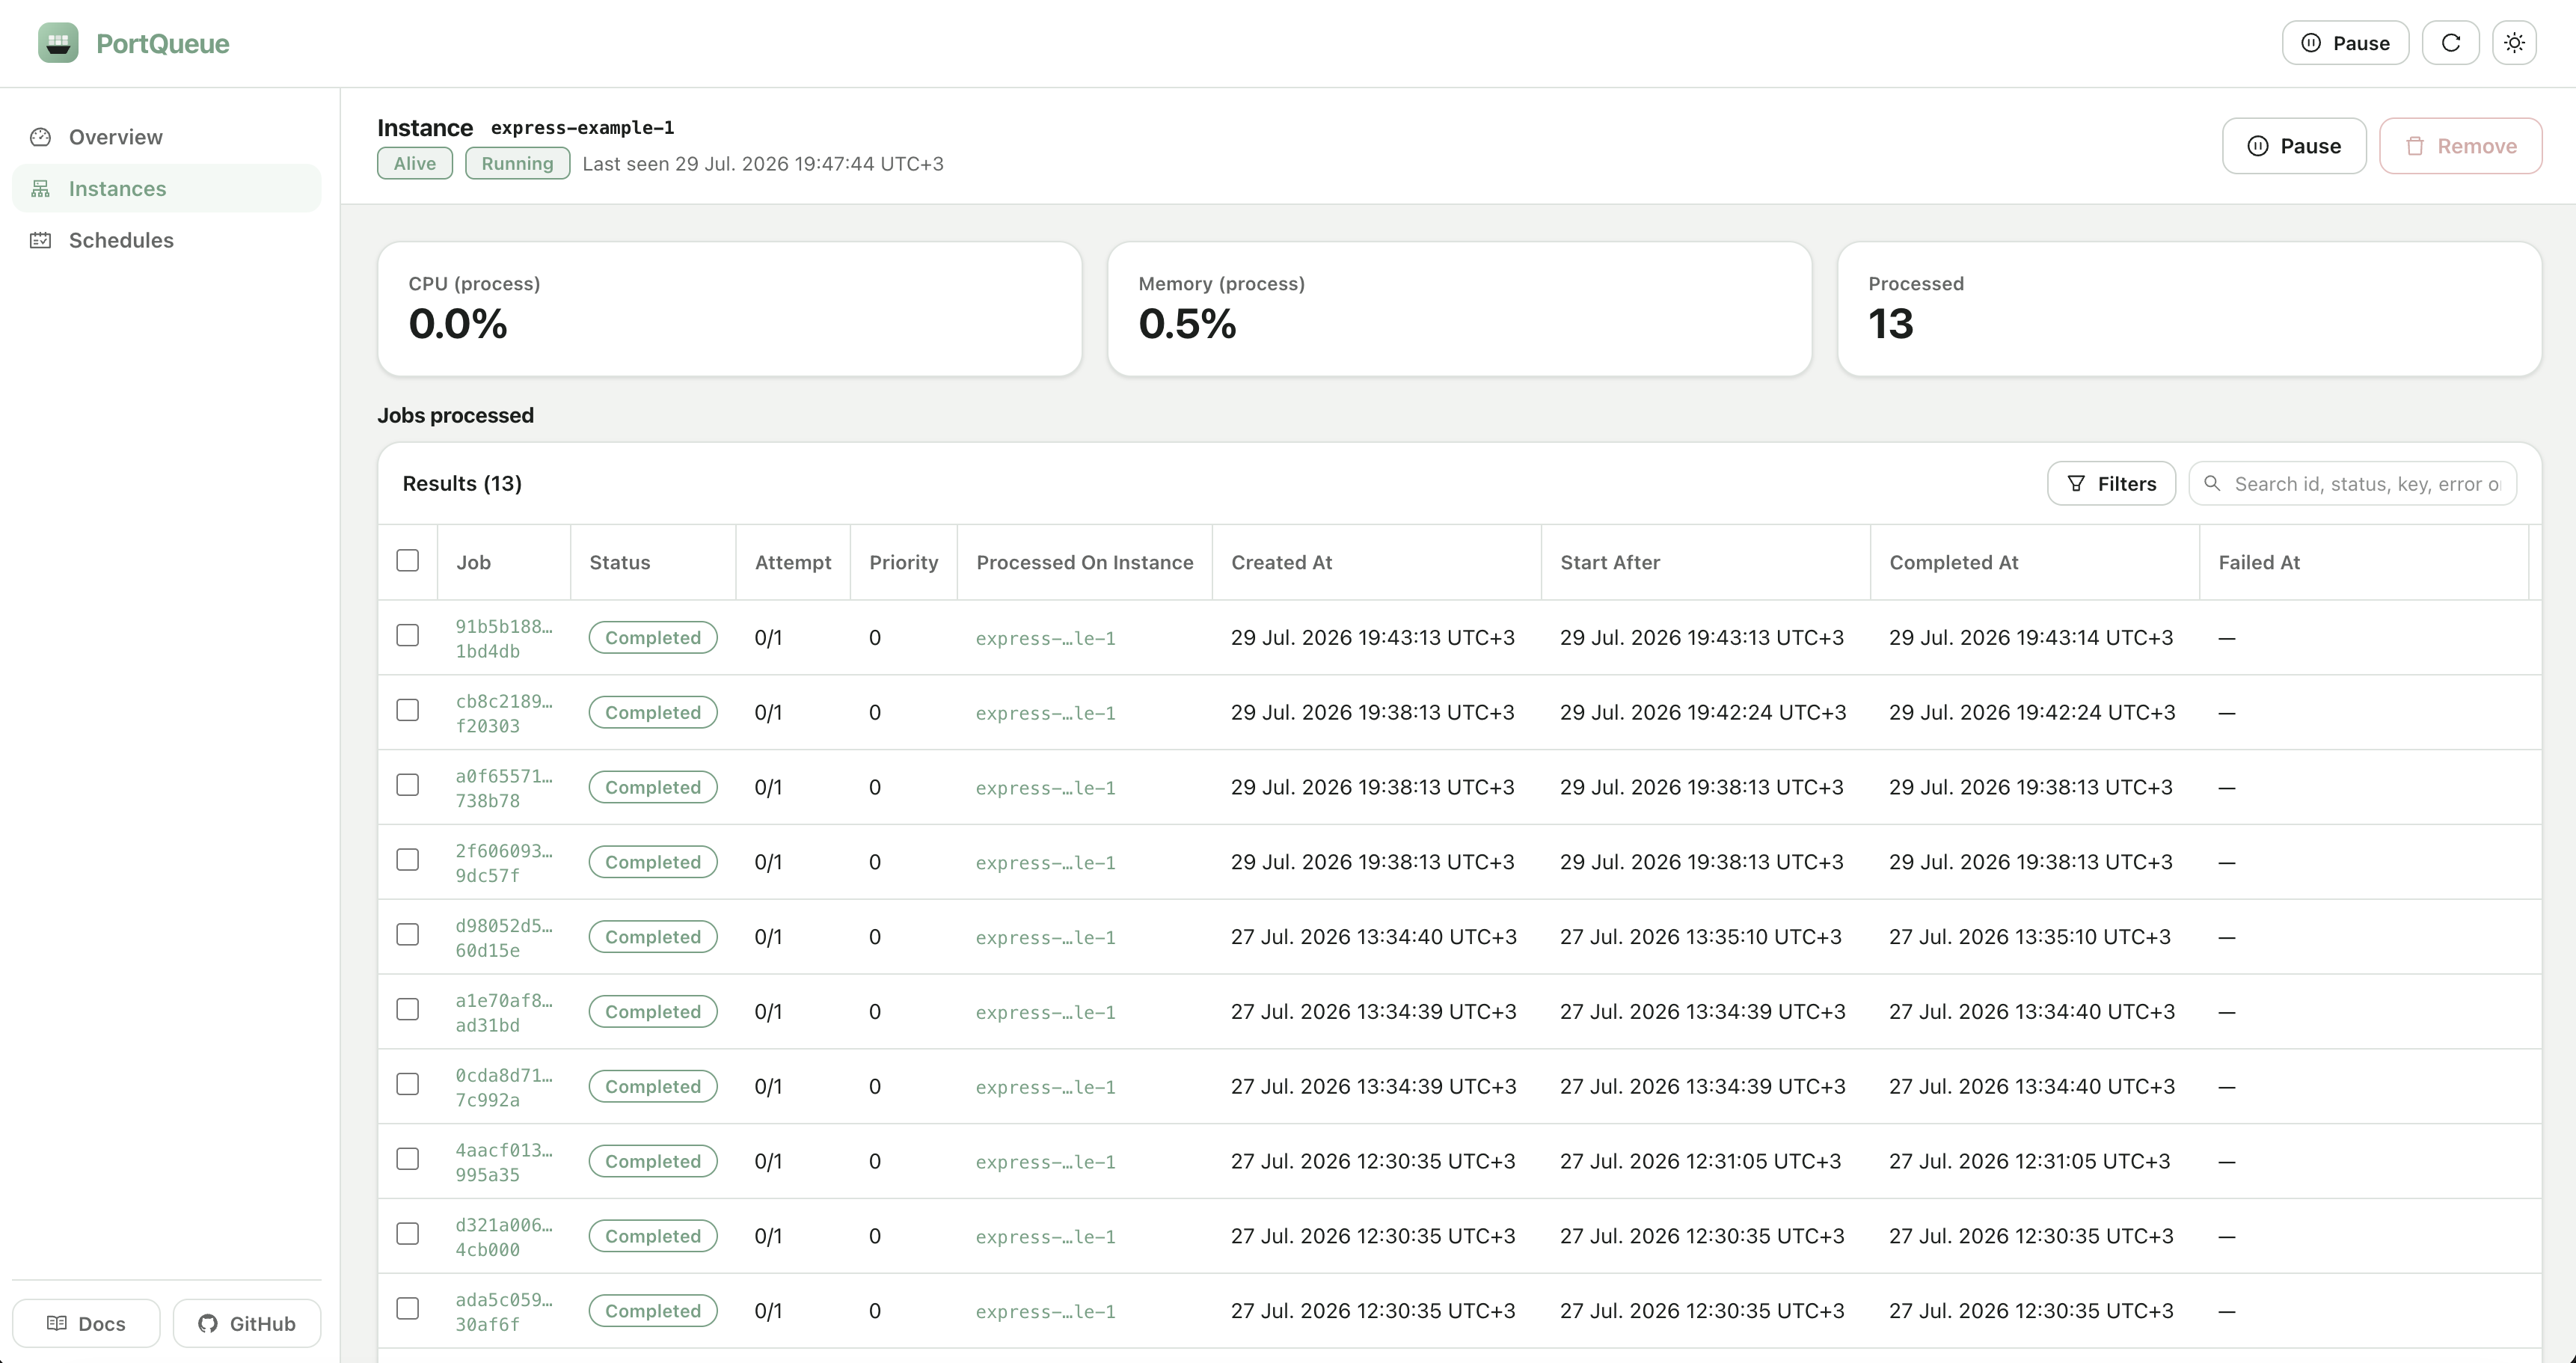Open the Filters panel
This screenshot has width=2576, height=1363.
(2111, 484)
